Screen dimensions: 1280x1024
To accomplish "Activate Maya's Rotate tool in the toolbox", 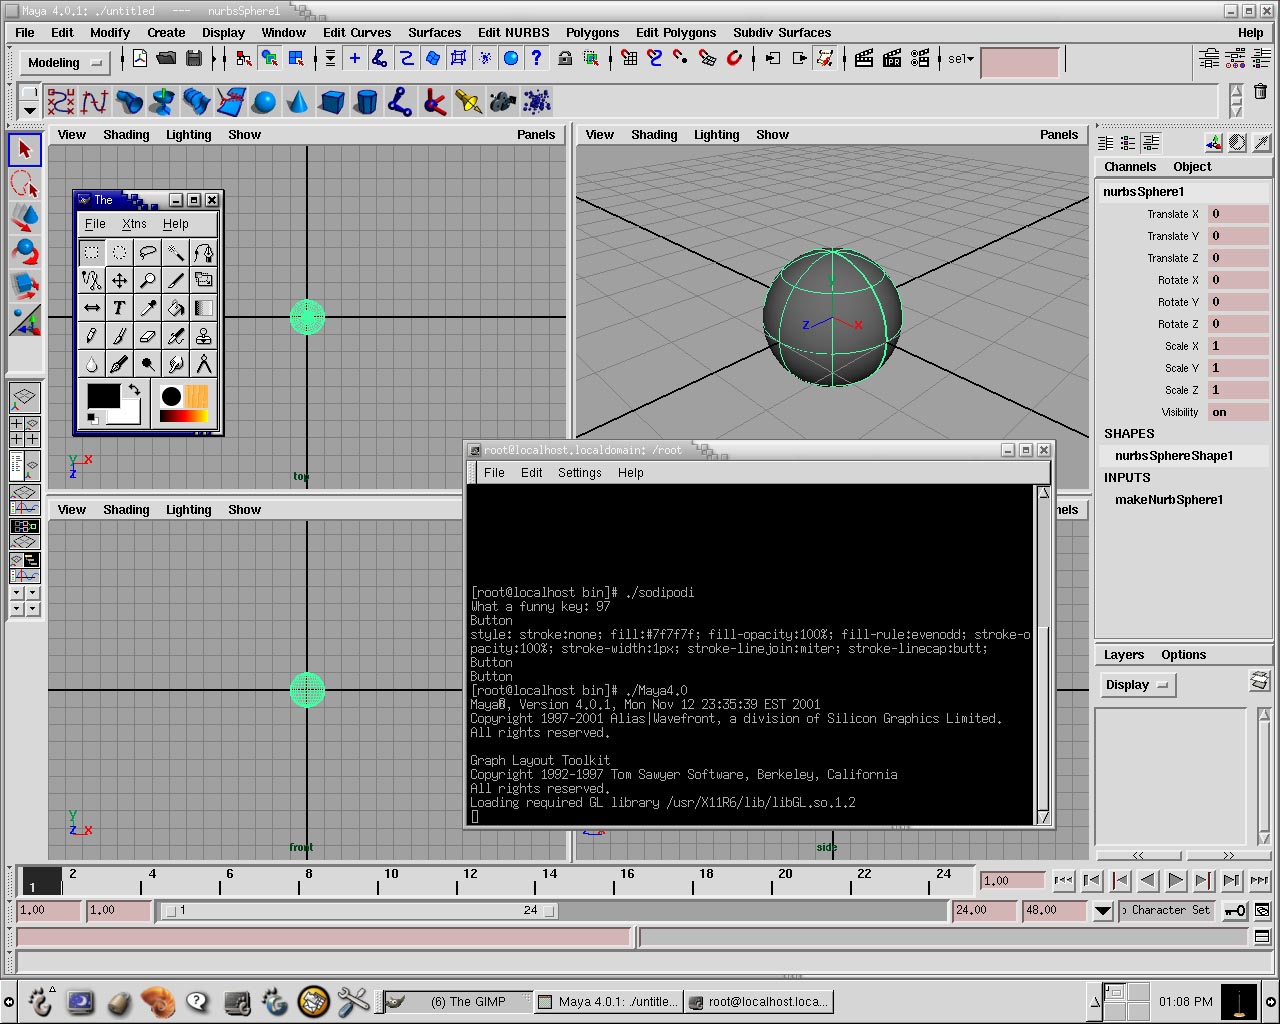I will coord(25,253).
